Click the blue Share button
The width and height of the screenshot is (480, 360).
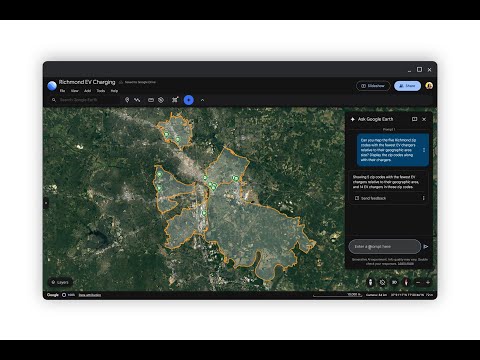pyautogui.click(x=407, y=86)
